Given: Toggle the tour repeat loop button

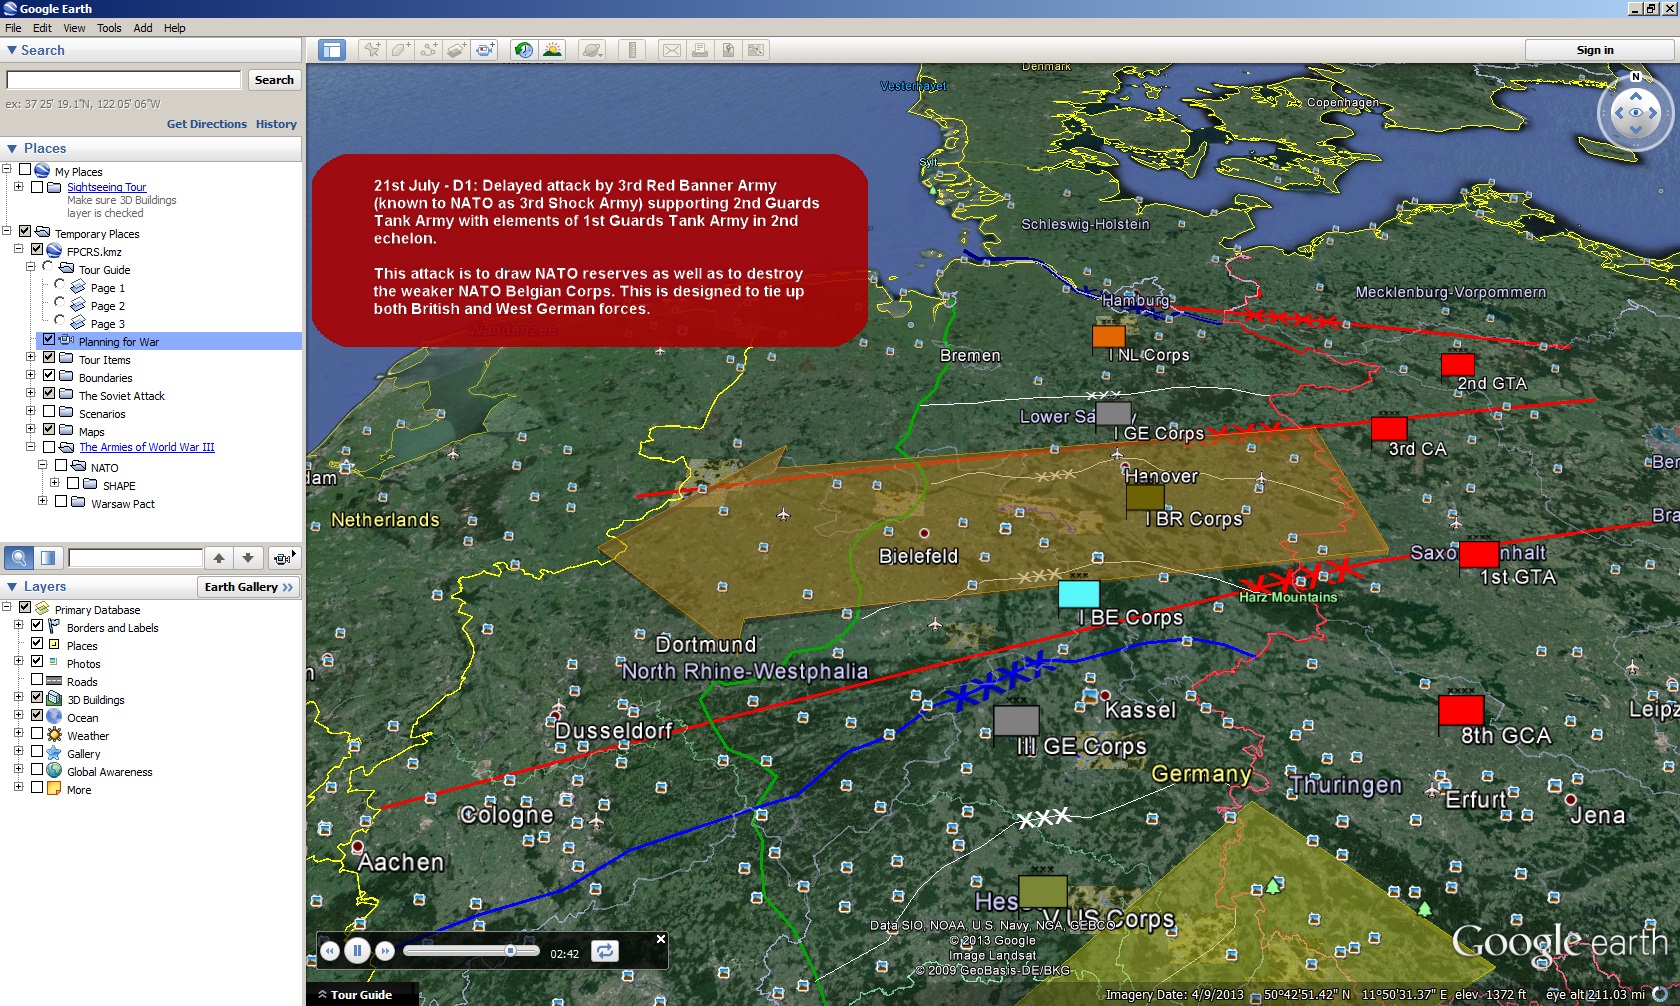Looking at the screenshot, I should click(605, 951).
